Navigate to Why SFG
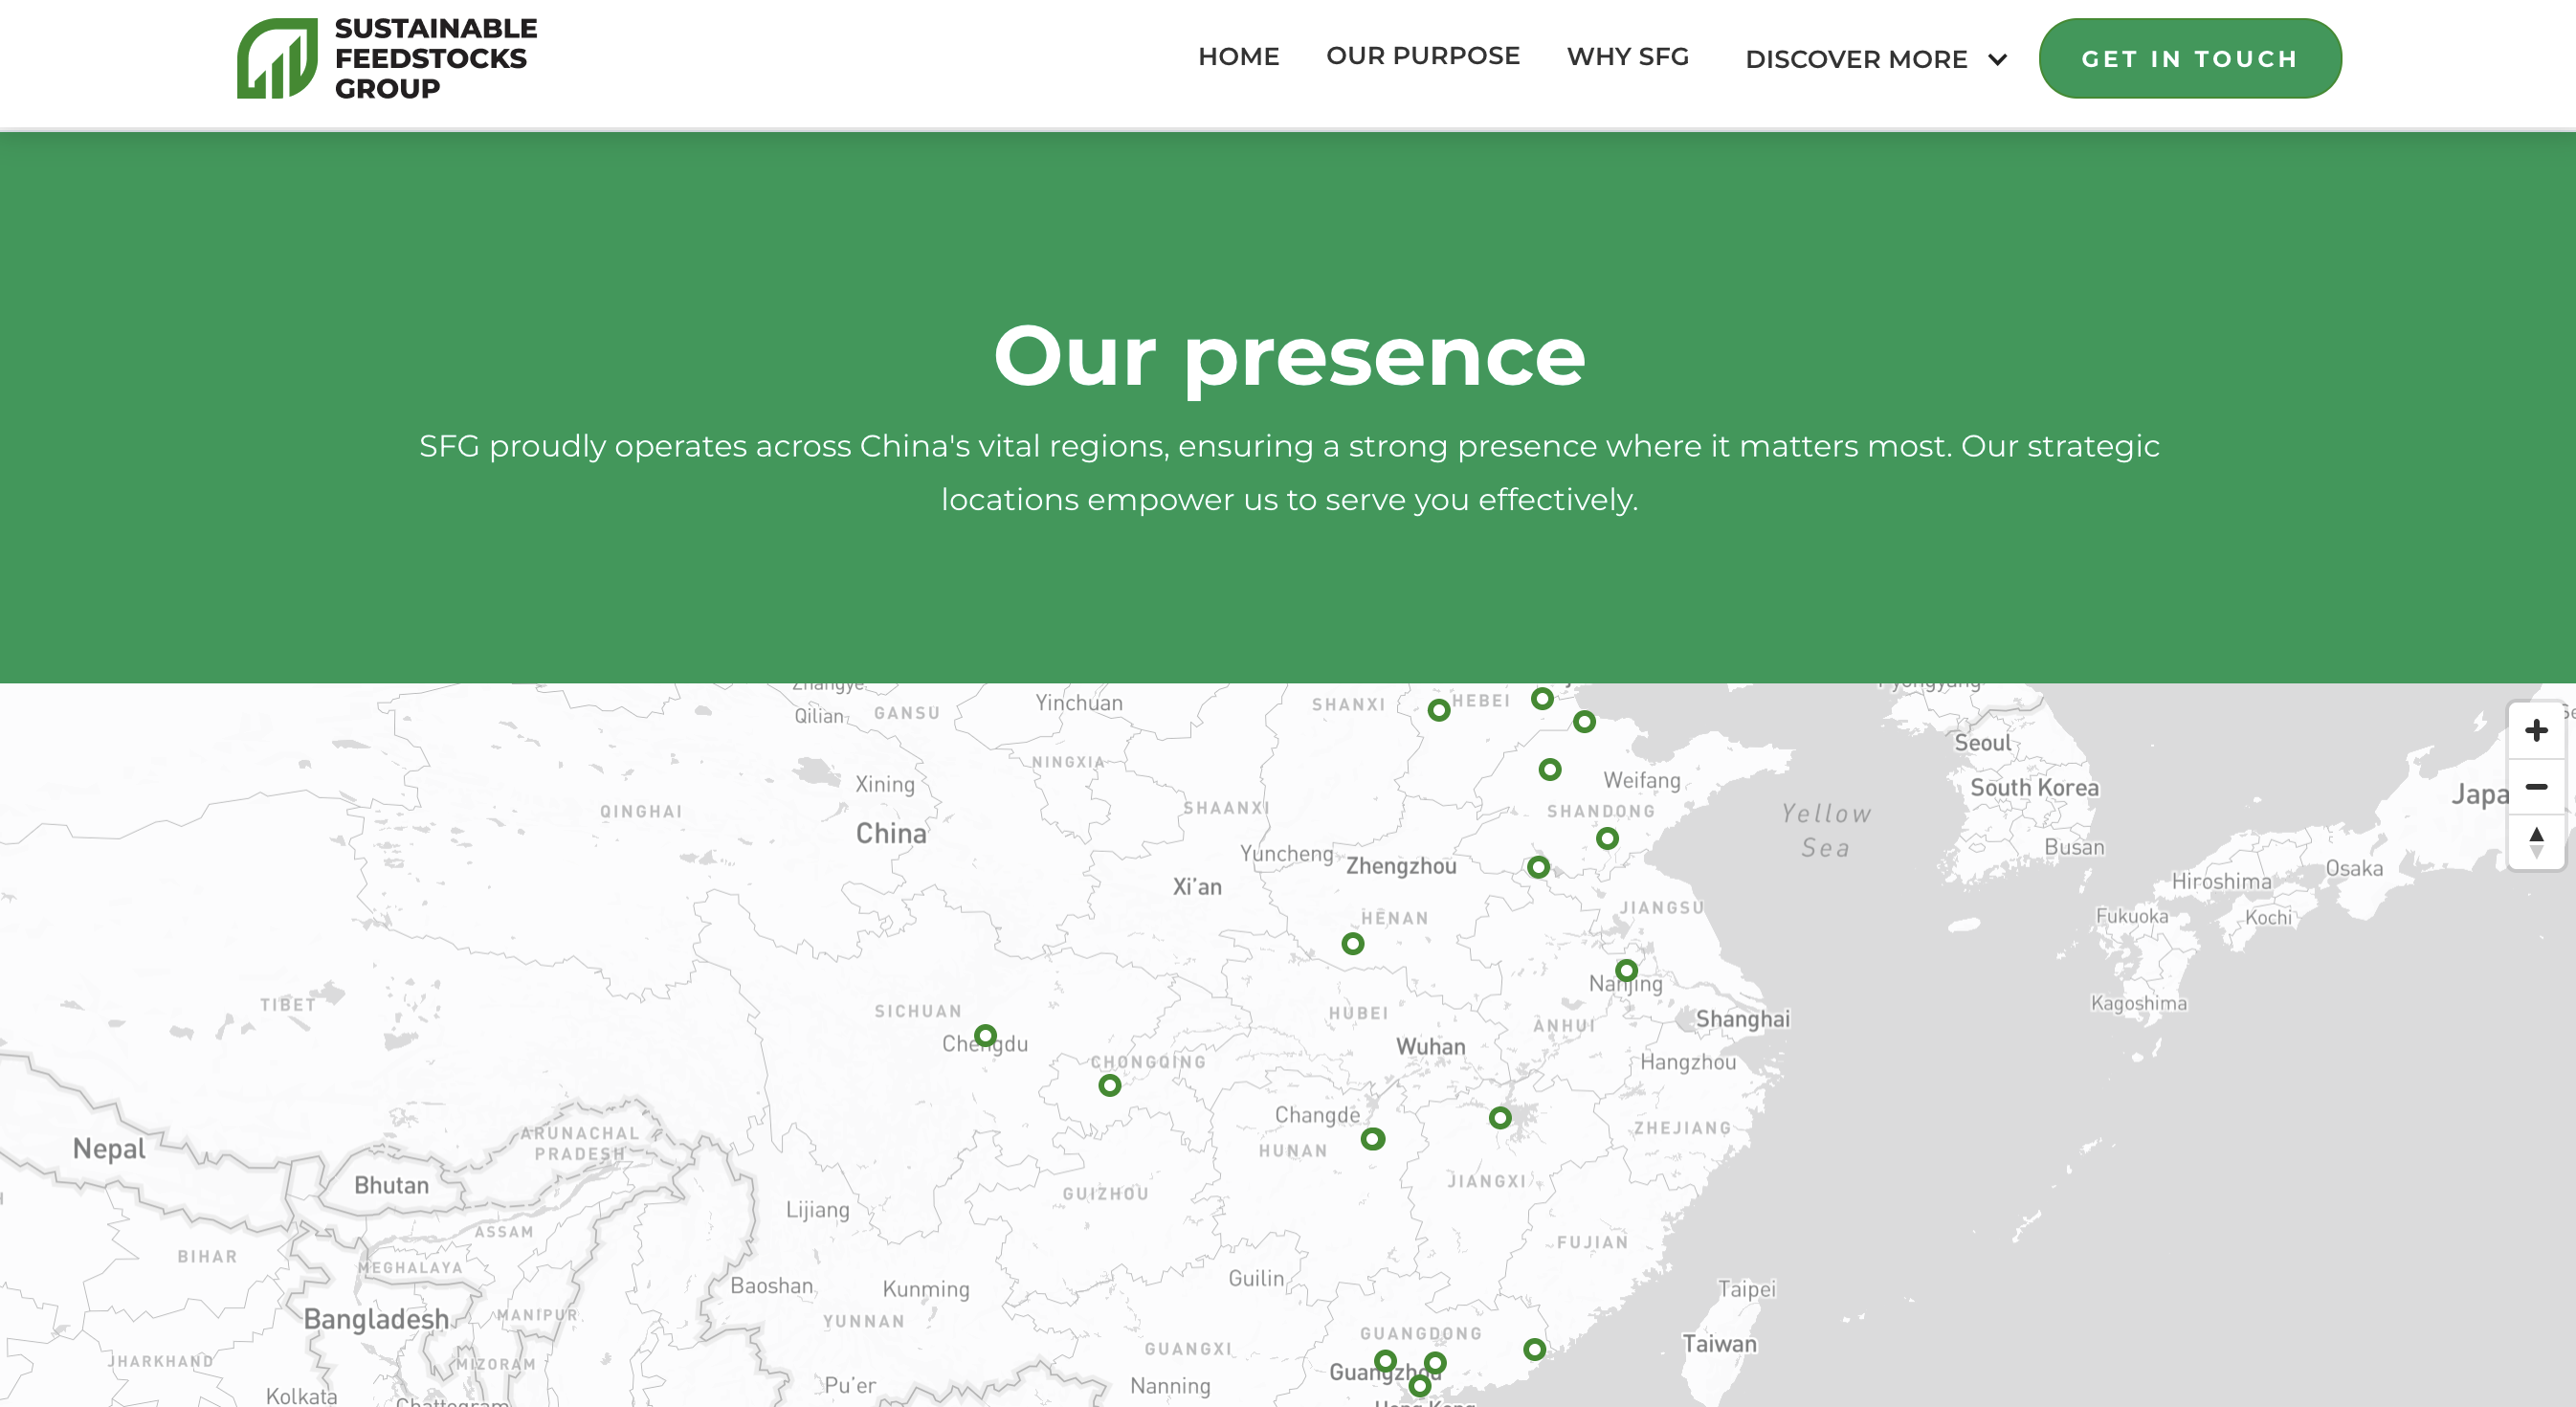 click(x=1627, y=57)
